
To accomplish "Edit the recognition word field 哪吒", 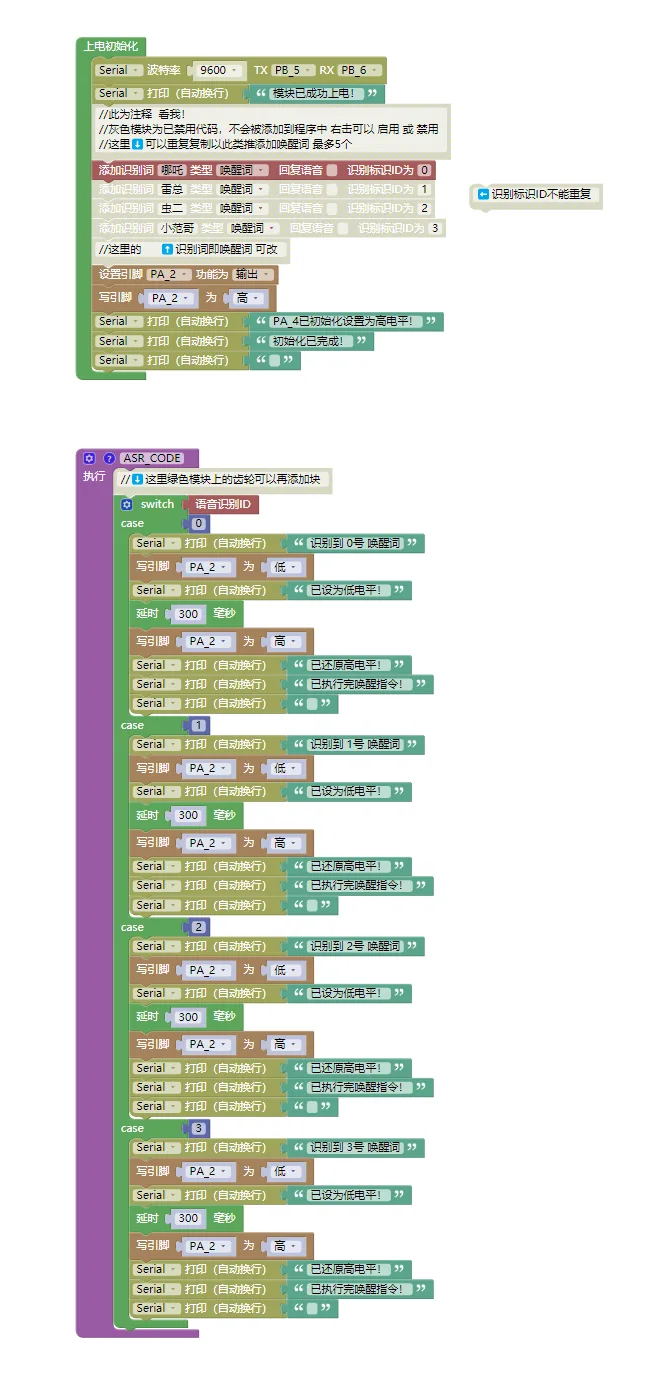I will (x=172, y=170).
